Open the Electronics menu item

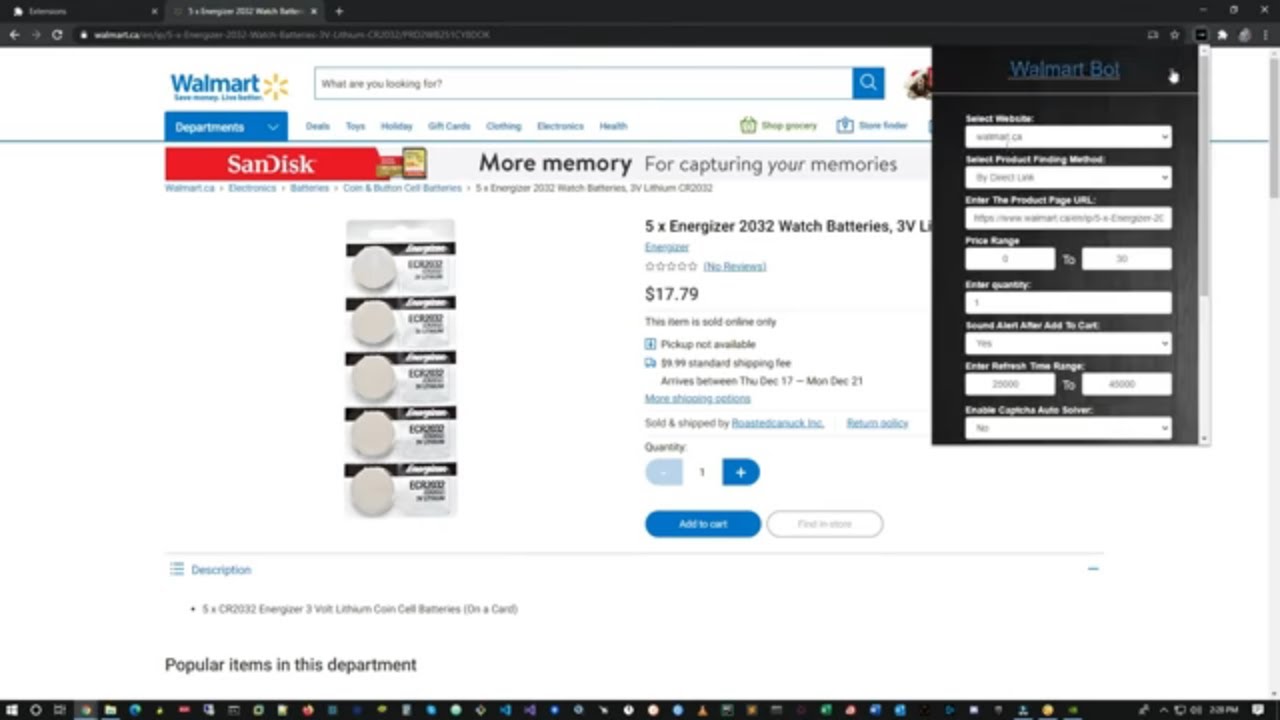click(x=560, y=127)
